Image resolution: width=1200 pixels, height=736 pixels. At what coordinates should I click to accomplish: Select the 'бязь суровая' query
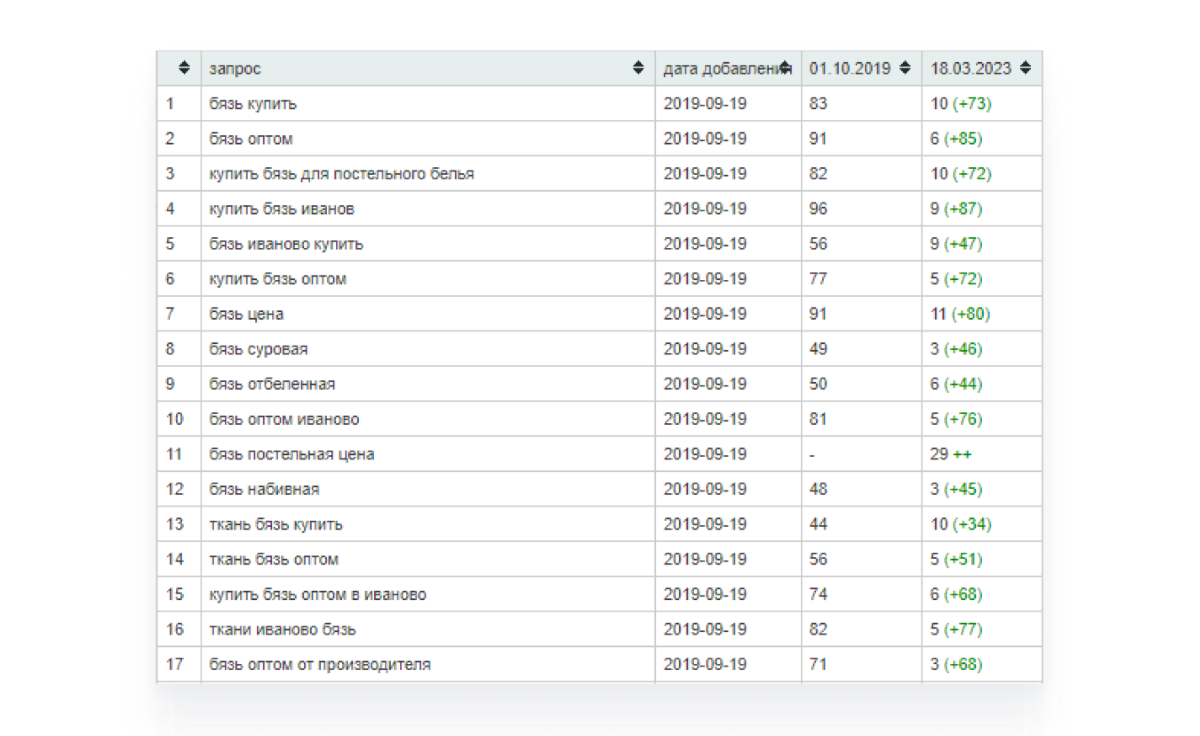click(x=258, y=349)
